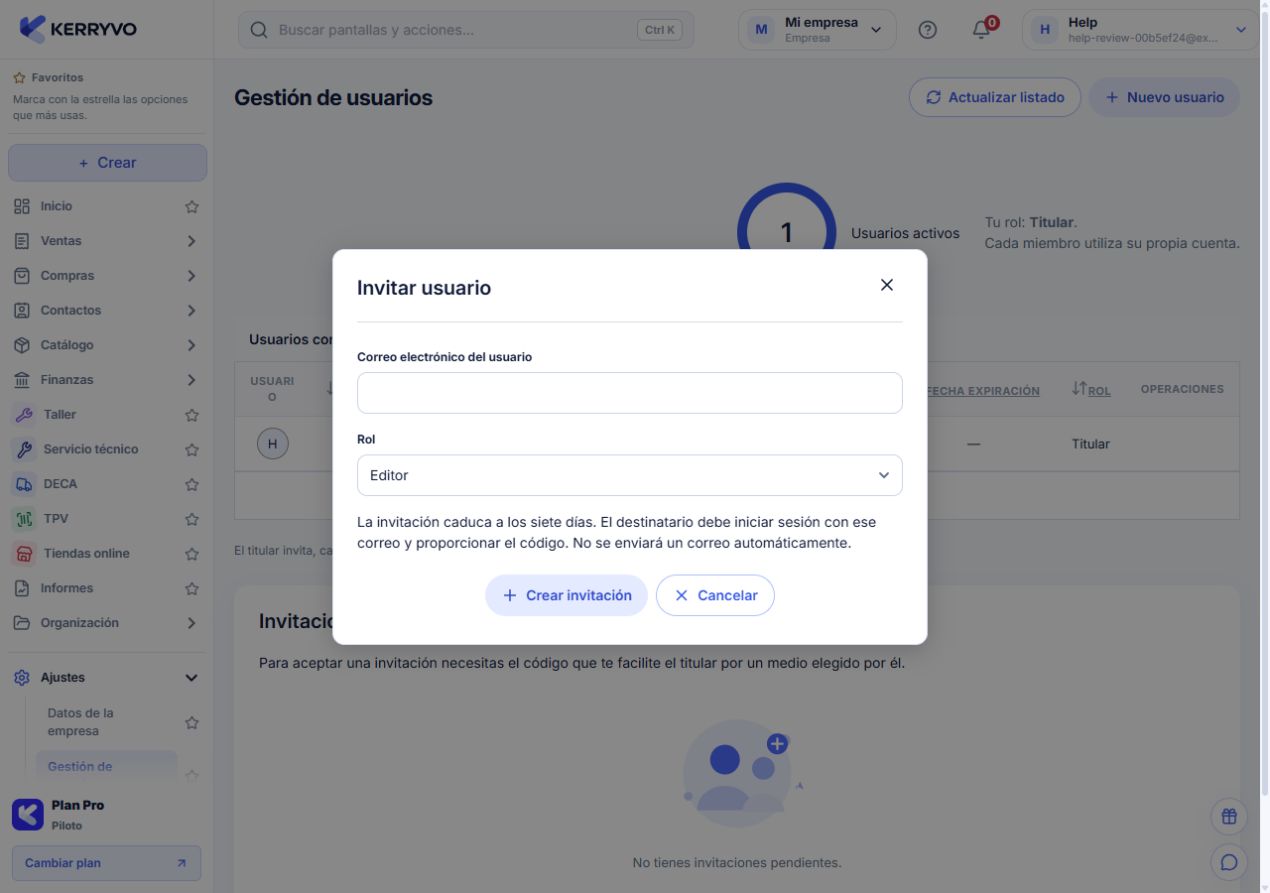Click Cancelar in the dialog
This screenshot has width=1270, height=893.
point(715,595)
